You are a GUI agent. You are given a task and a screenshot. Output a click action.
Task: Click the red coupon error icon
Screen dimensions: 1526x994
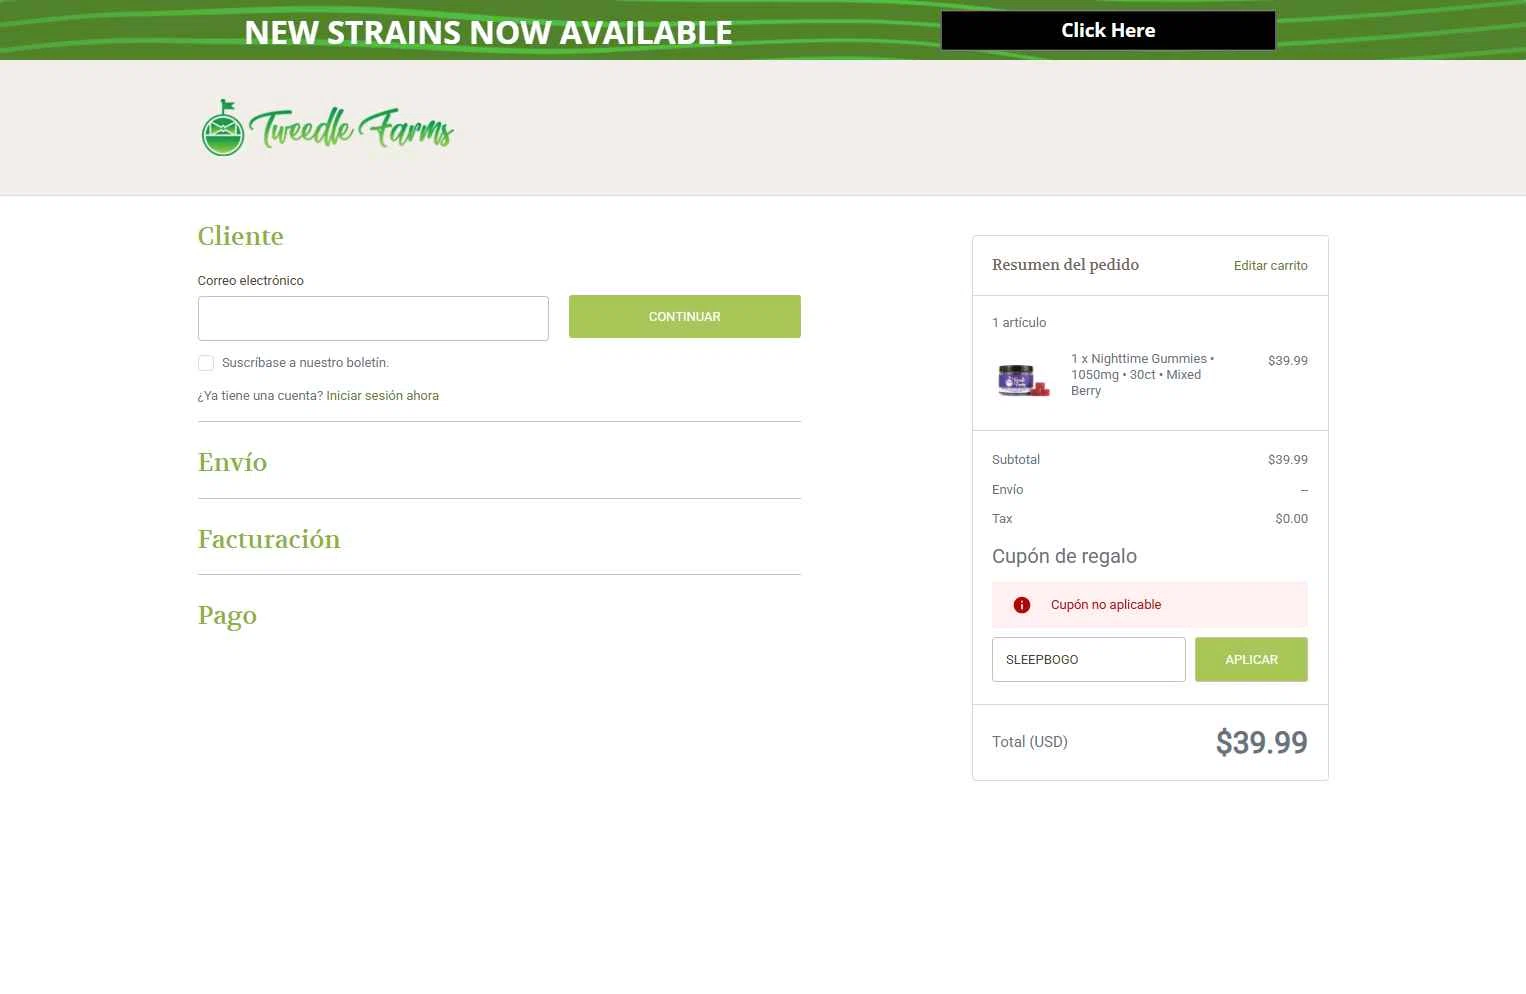[x=1021, y=605]
